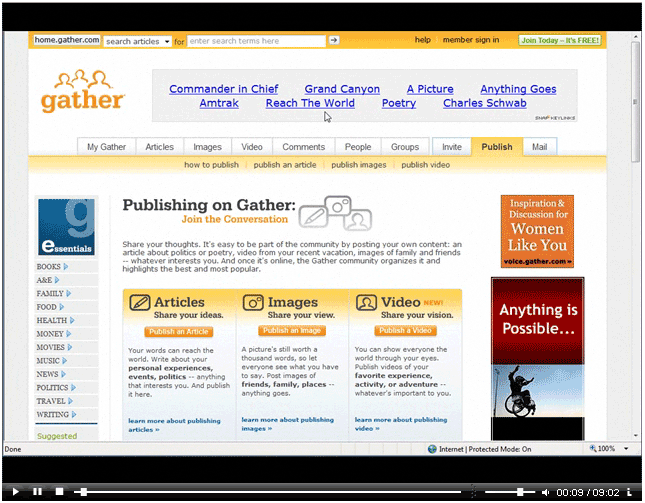
Task: Click the Video person icon
Action: tap(366, 303)
